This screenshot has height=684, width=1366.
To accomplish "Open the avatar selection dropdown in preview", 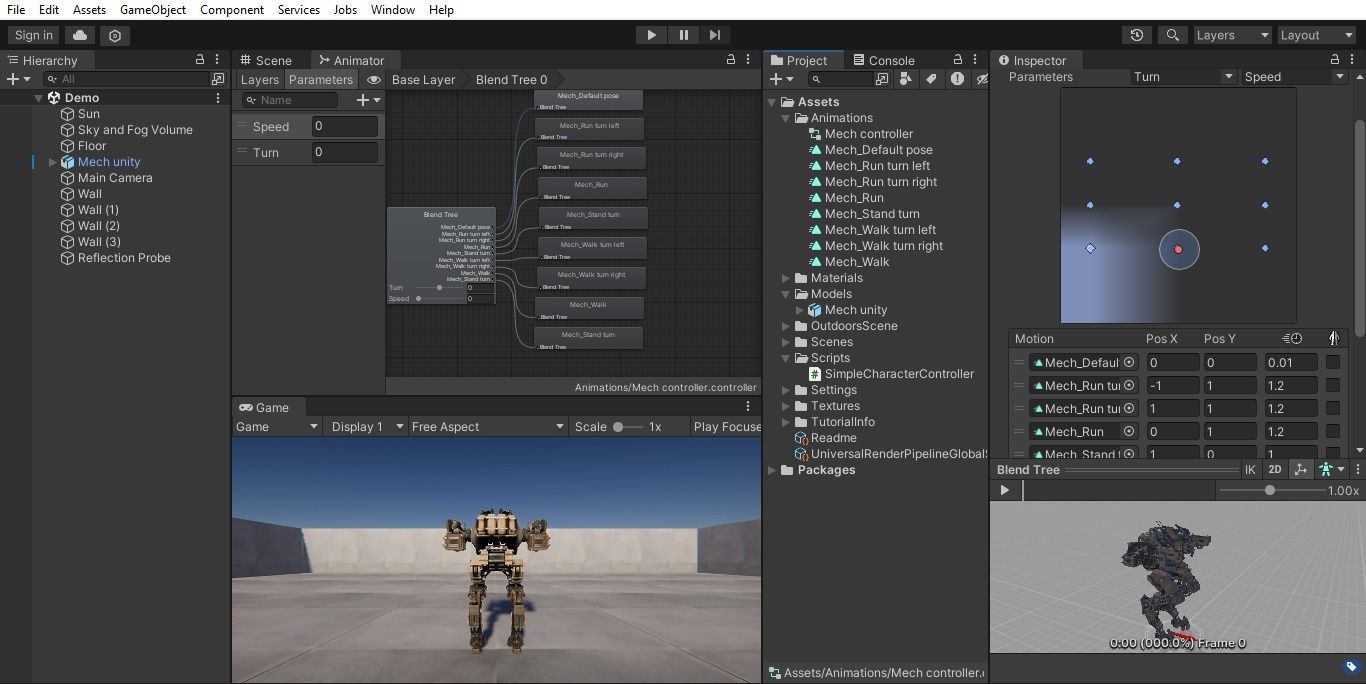I will [x=1331, y=469].
